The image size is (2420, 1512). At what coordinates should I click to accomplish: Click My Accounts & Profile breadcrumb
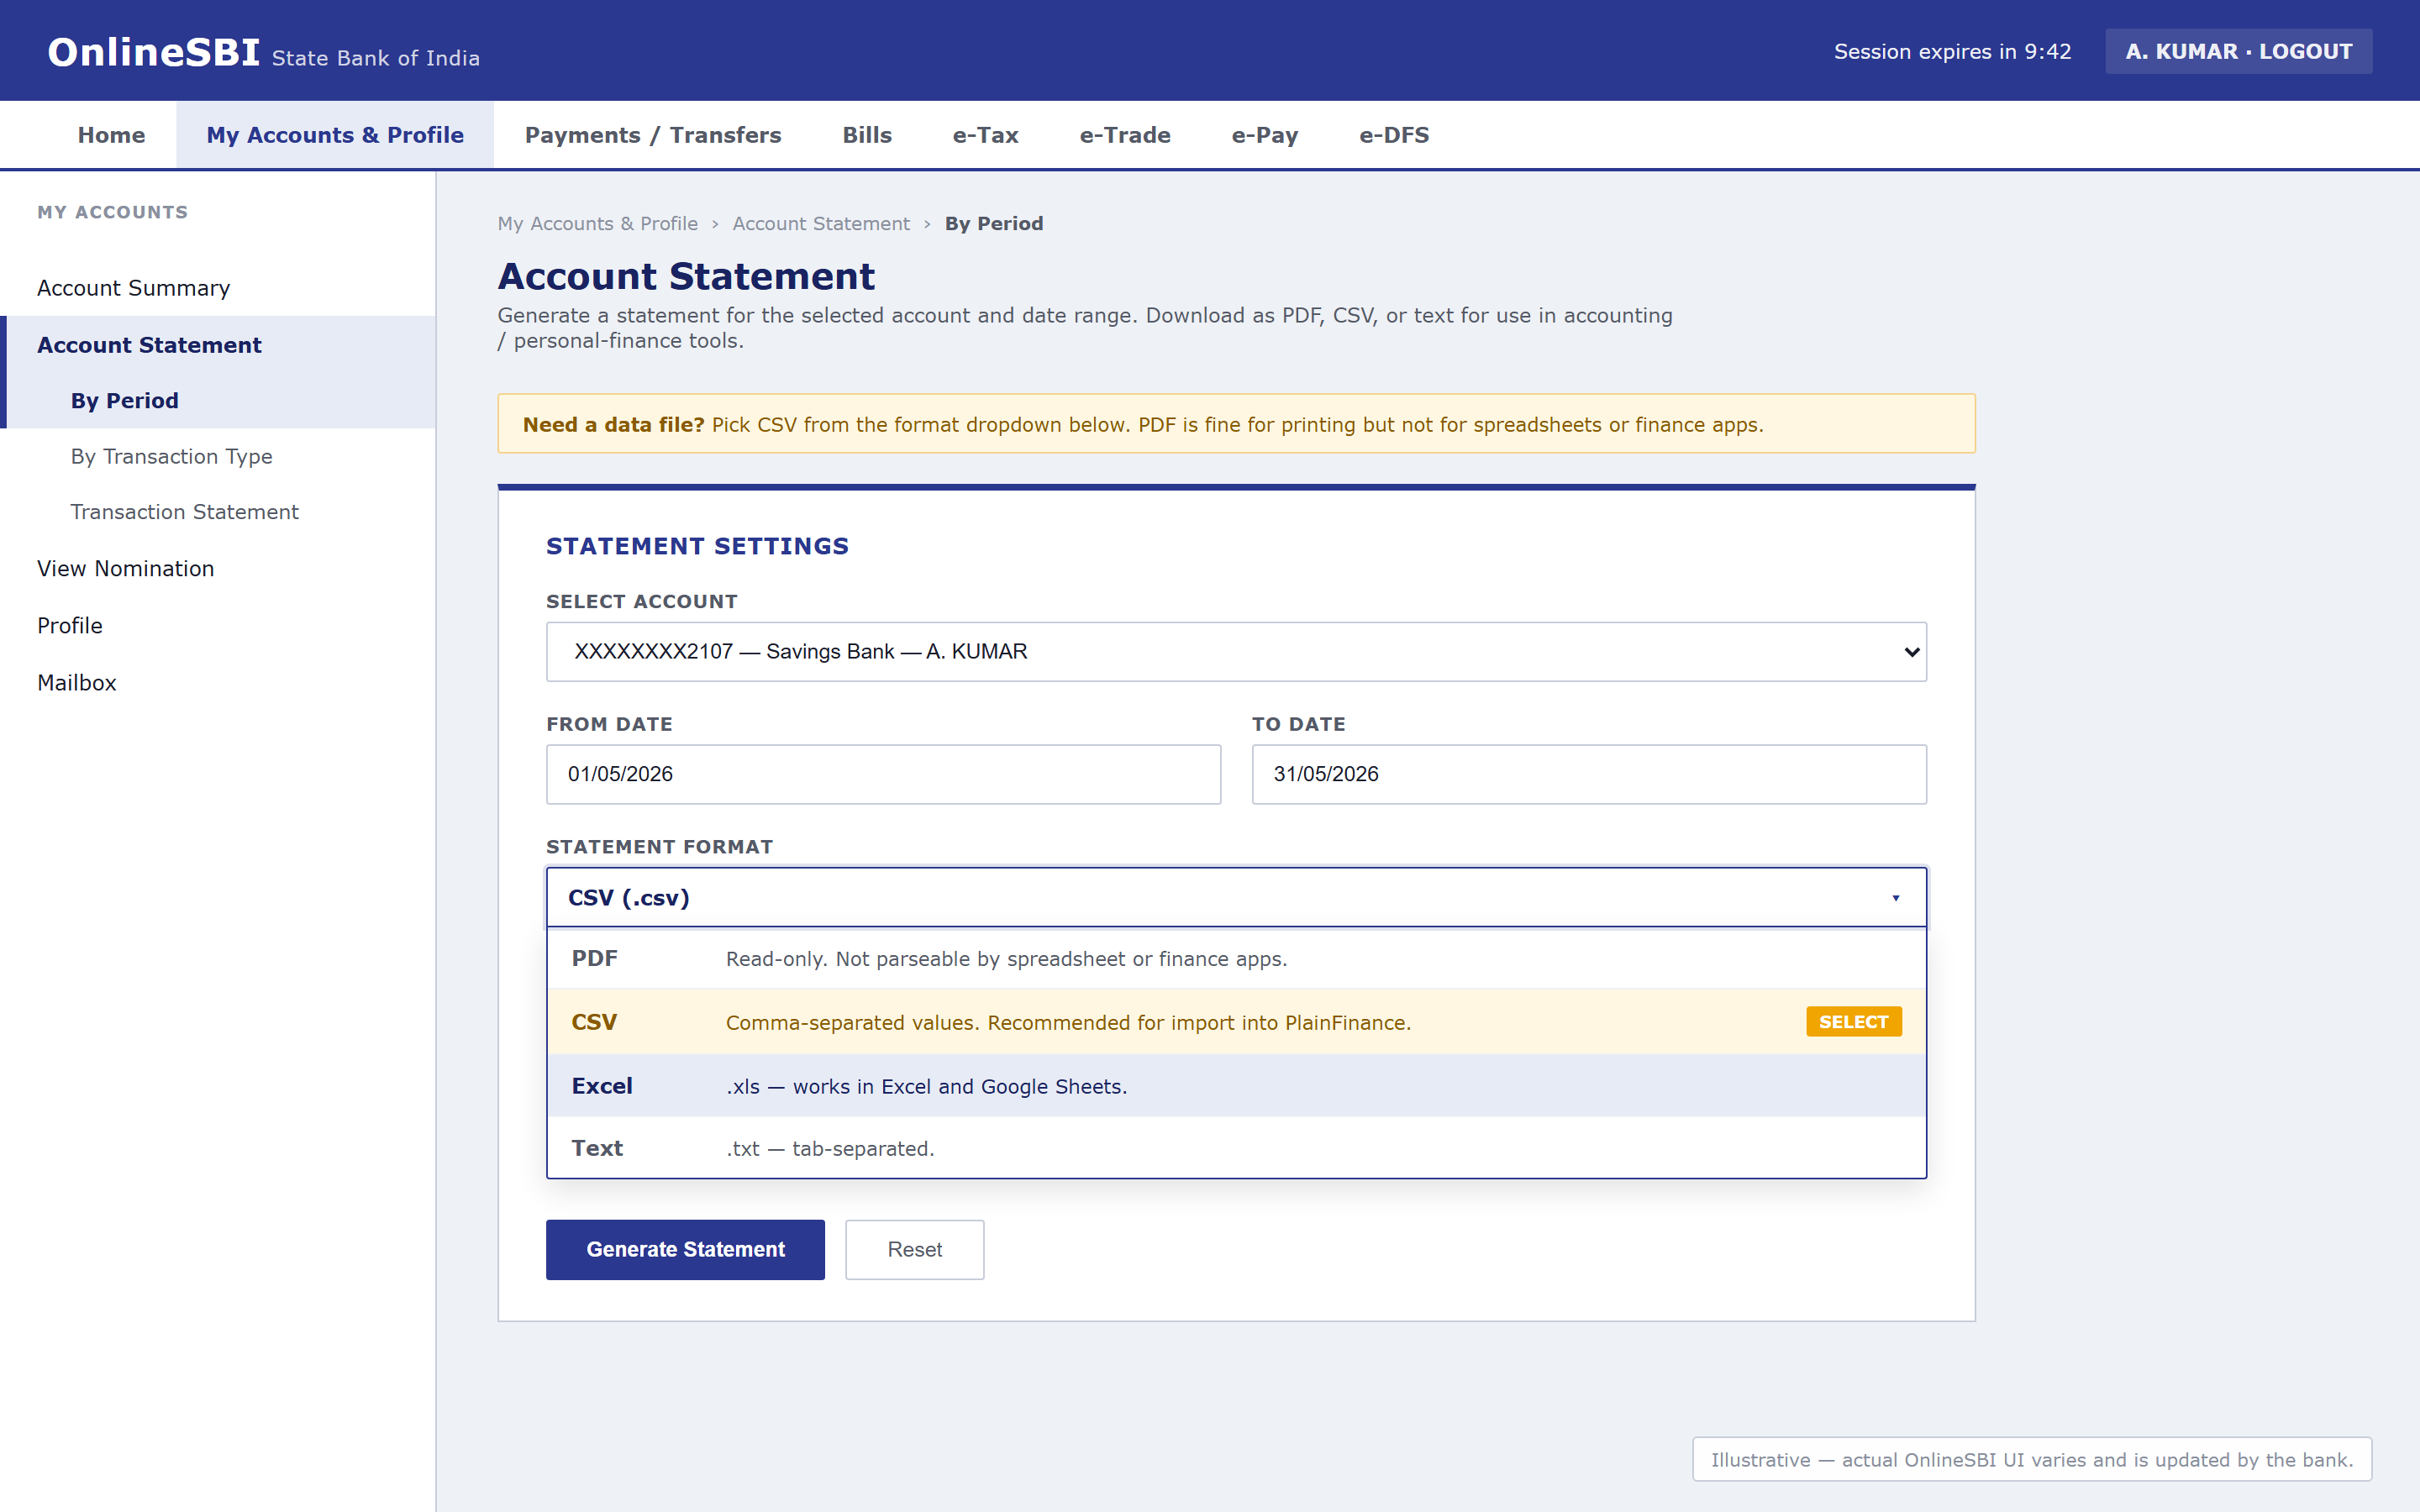(598, 224)
